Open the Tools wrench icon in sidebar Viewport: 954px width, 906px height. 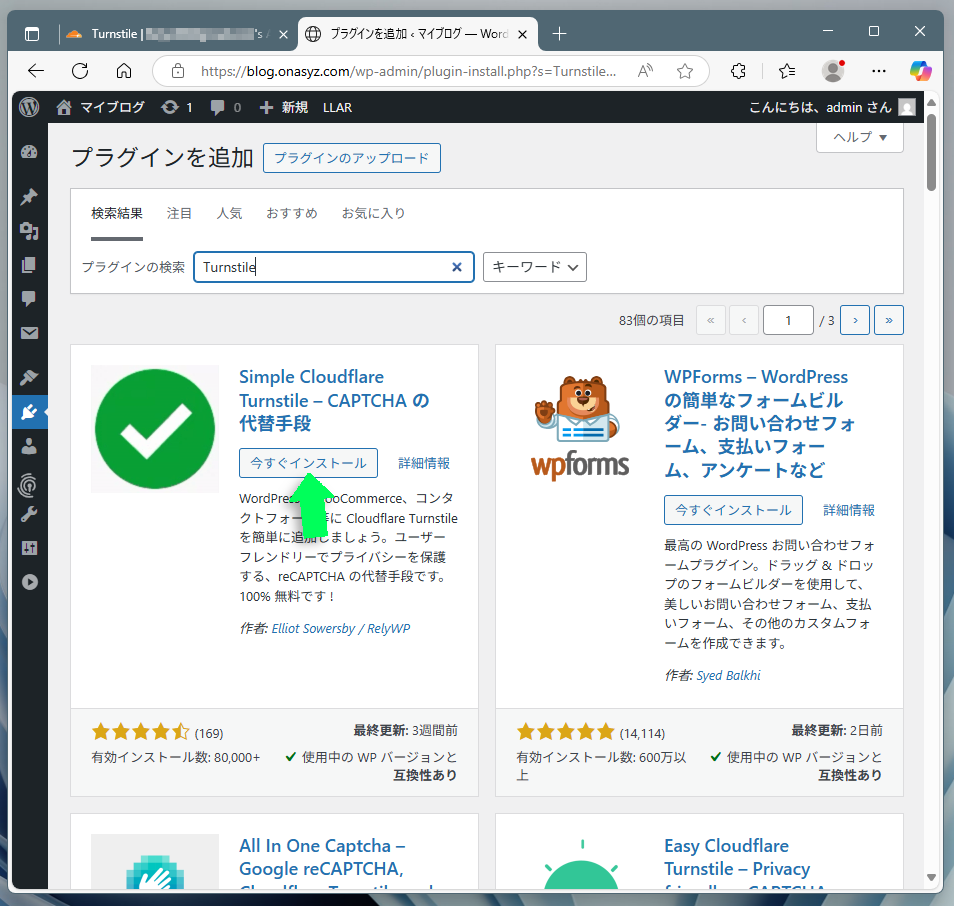point(29,514)
